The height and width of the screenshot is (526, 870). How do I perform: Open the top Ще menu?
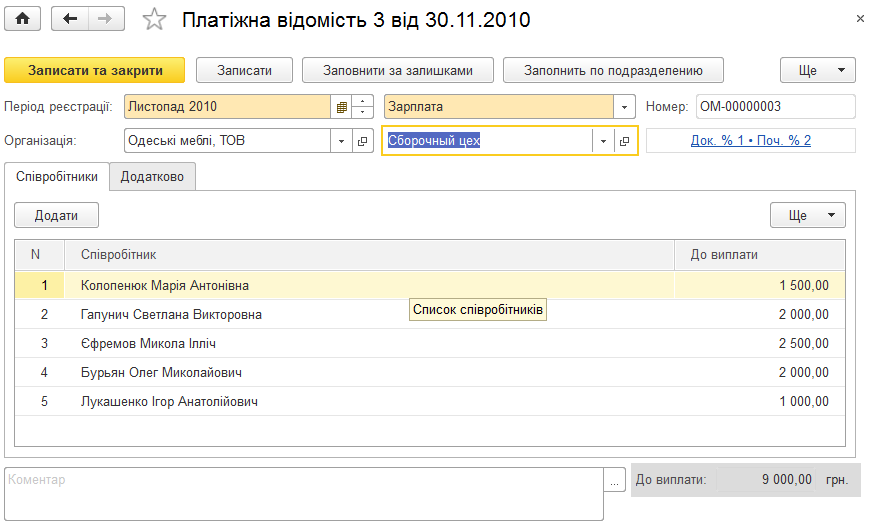[818, 70]
